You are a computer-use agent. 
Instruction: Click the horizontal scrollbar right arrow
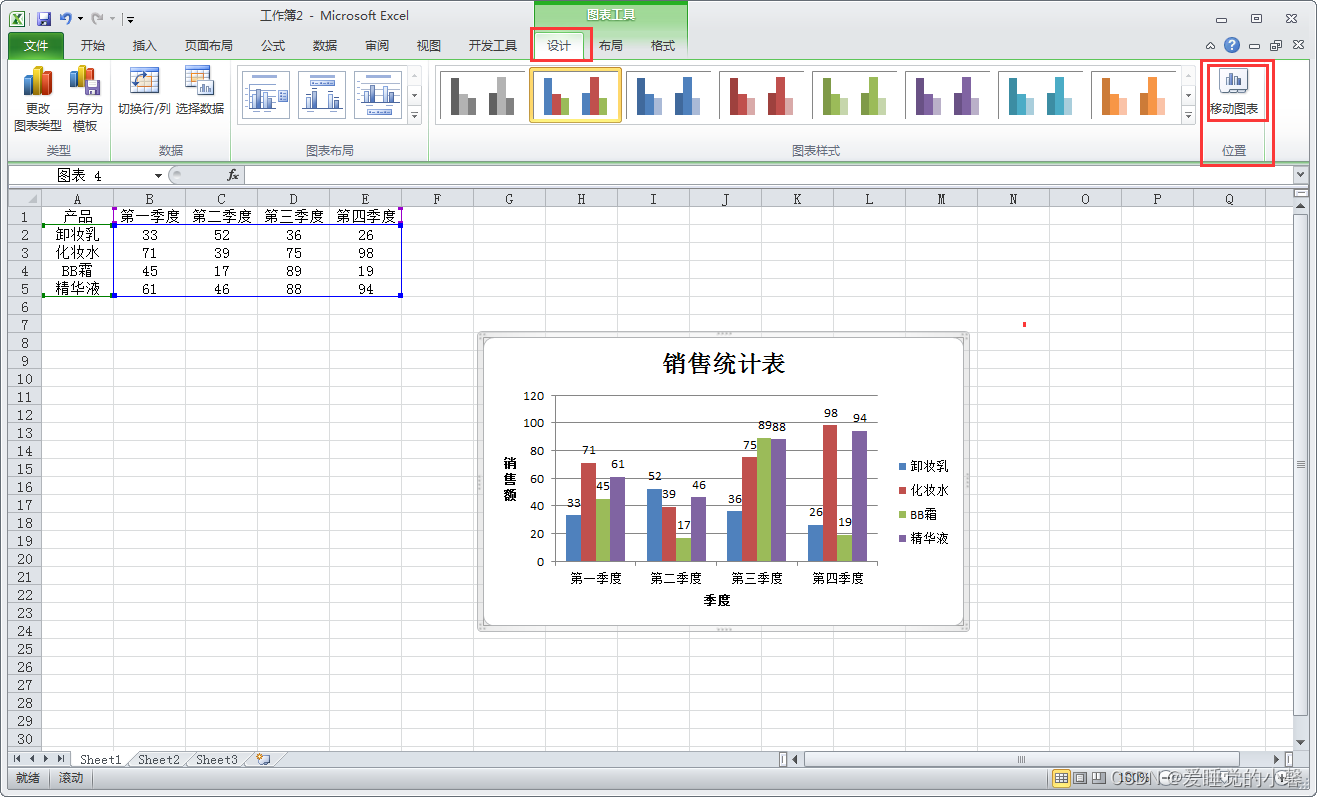(x=1277, y=759)
